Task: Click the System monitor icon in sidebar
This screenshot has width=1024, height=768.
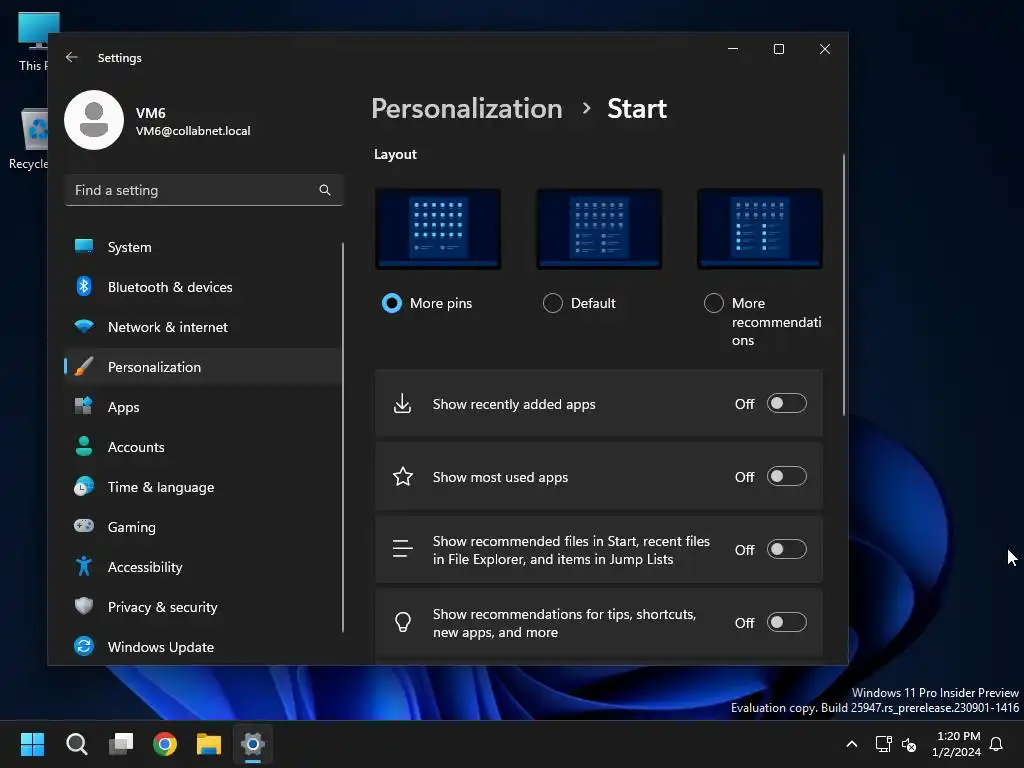Action: point(84,246)
